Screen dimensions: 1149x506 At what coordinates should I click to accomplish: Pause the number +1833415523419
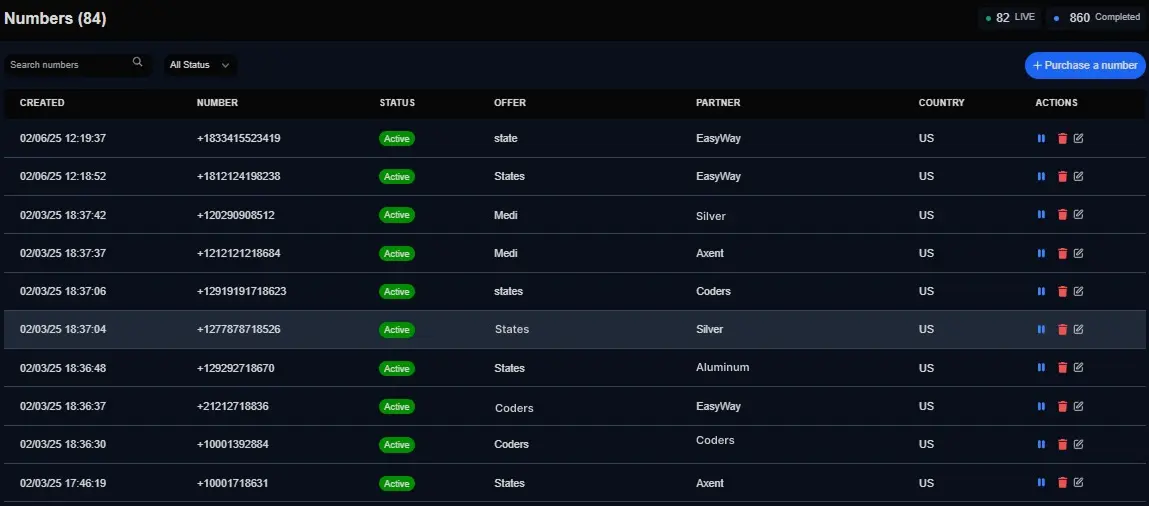pyautogui.click(x=1041, y=138)
